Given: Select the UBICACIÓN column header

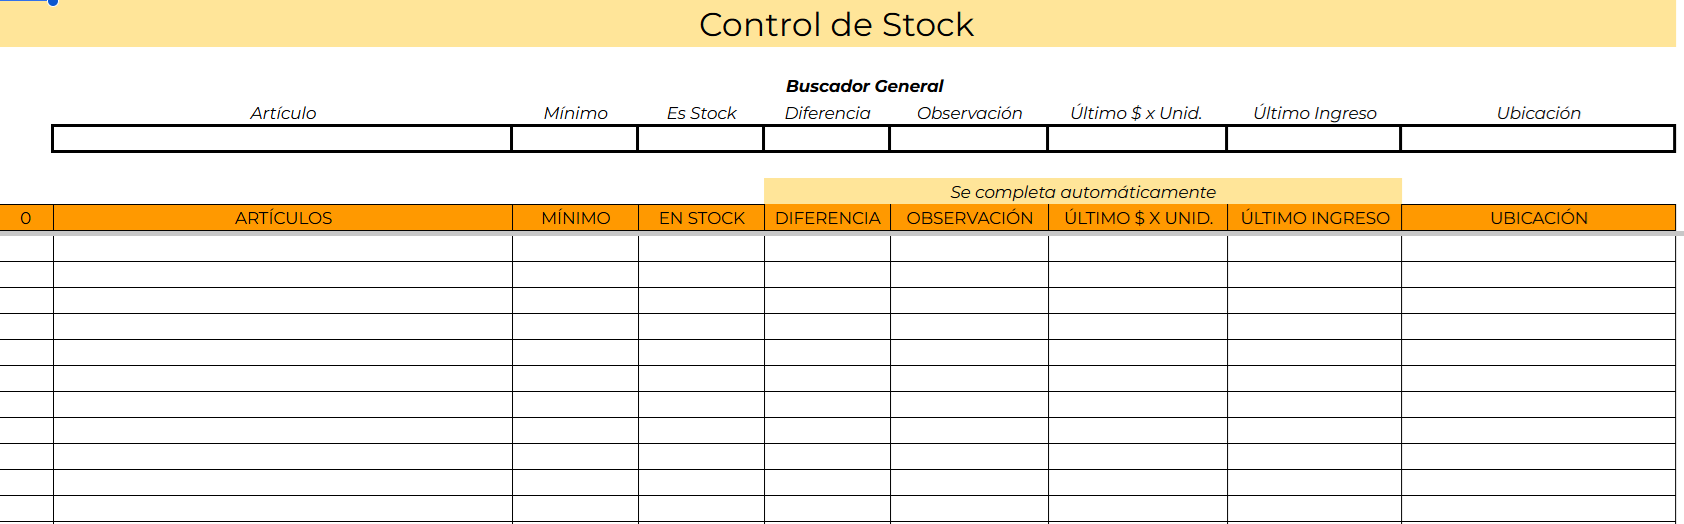Looking at the screenshot, I should [1539, 218].
